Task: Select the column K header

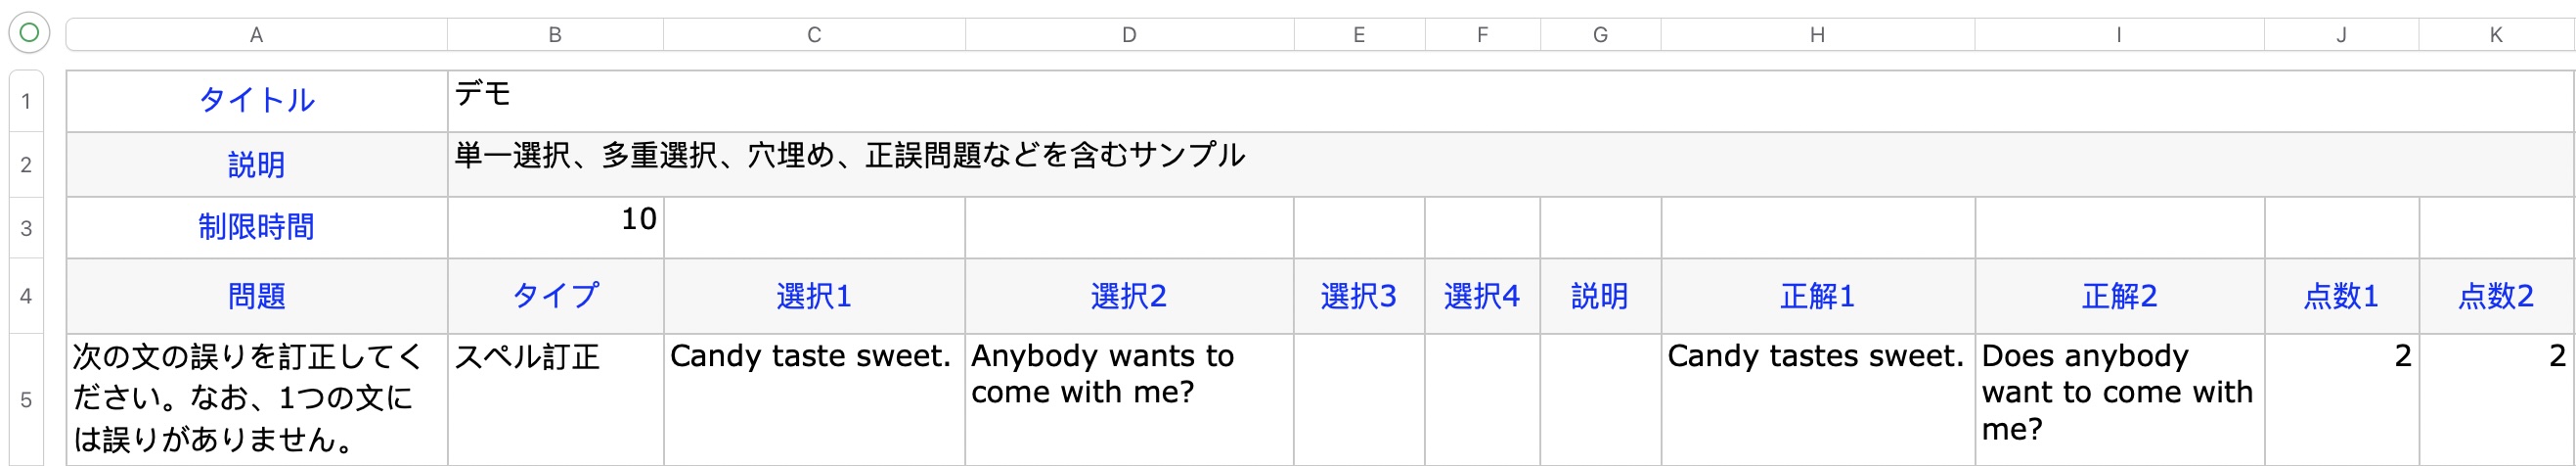Action: tap(2495, 35)
